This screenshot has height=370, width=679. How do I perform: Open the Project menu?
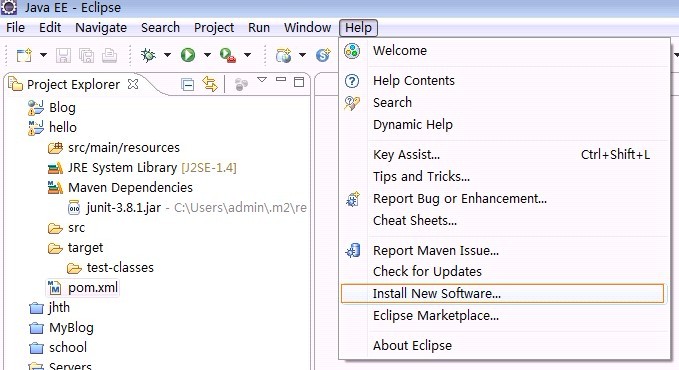click(214, 27)
